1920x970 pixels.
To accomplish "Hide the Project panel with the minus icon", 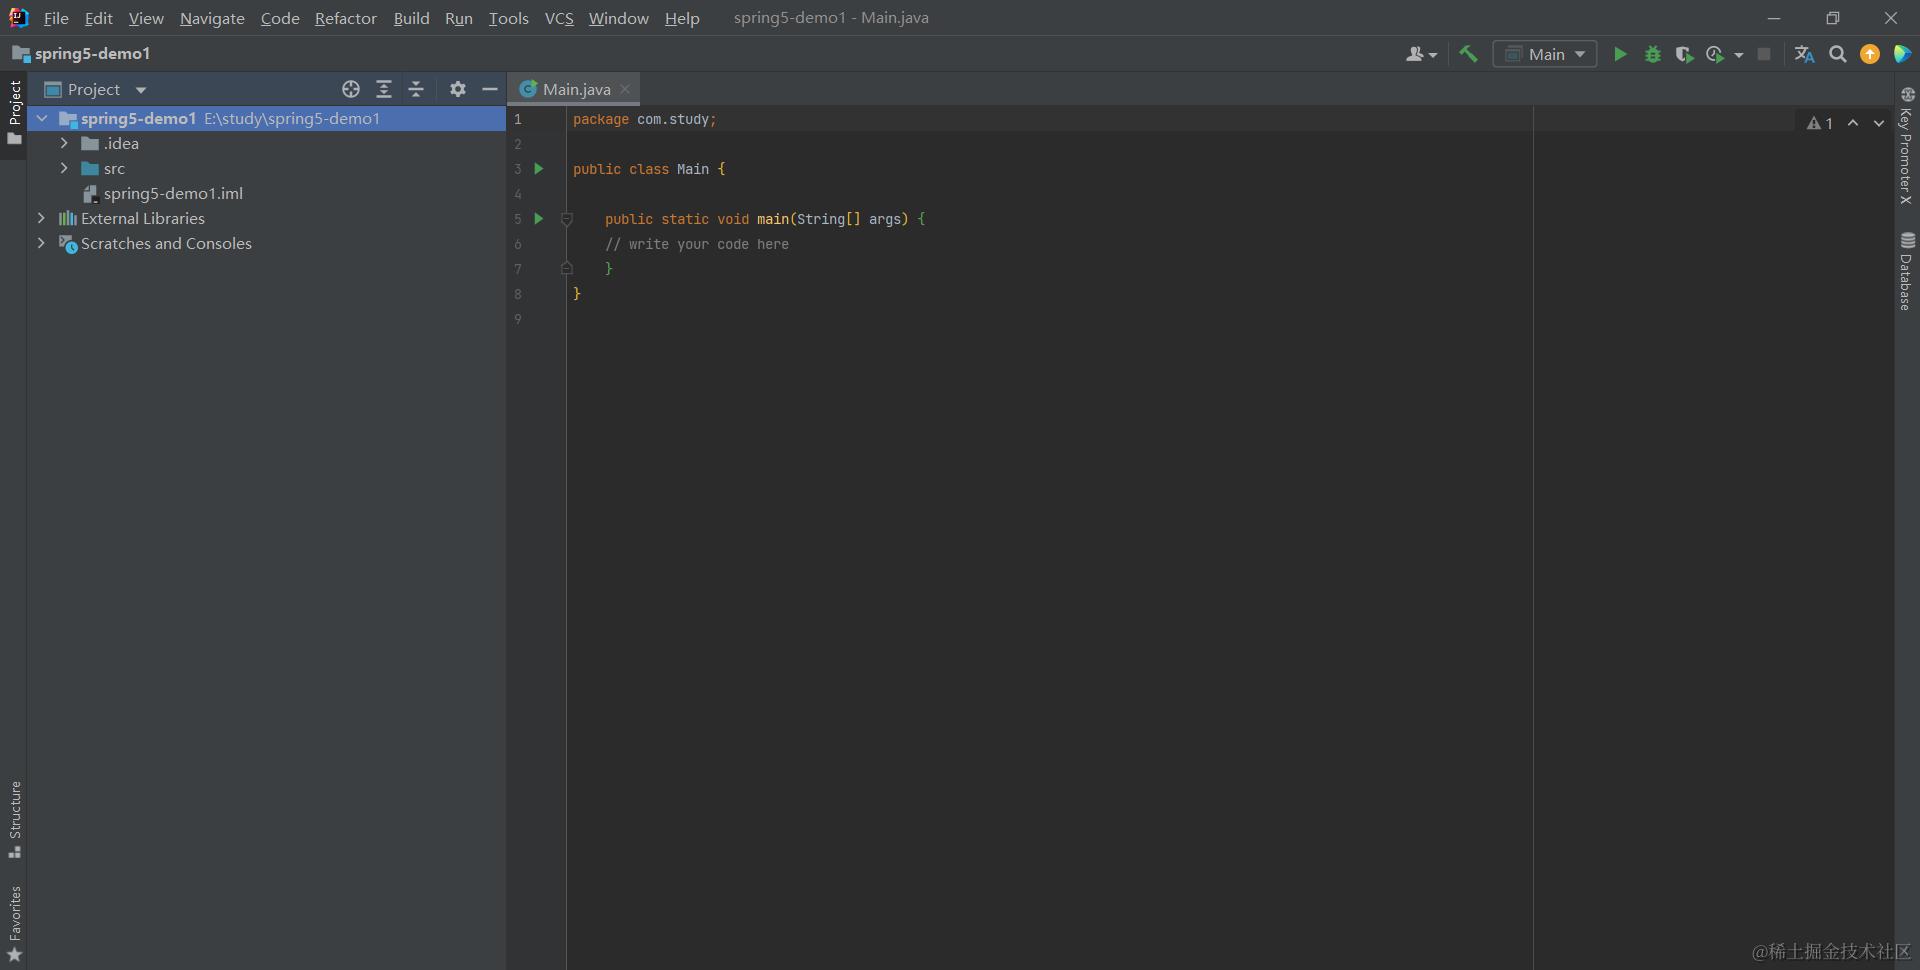I will click(490, 89).
